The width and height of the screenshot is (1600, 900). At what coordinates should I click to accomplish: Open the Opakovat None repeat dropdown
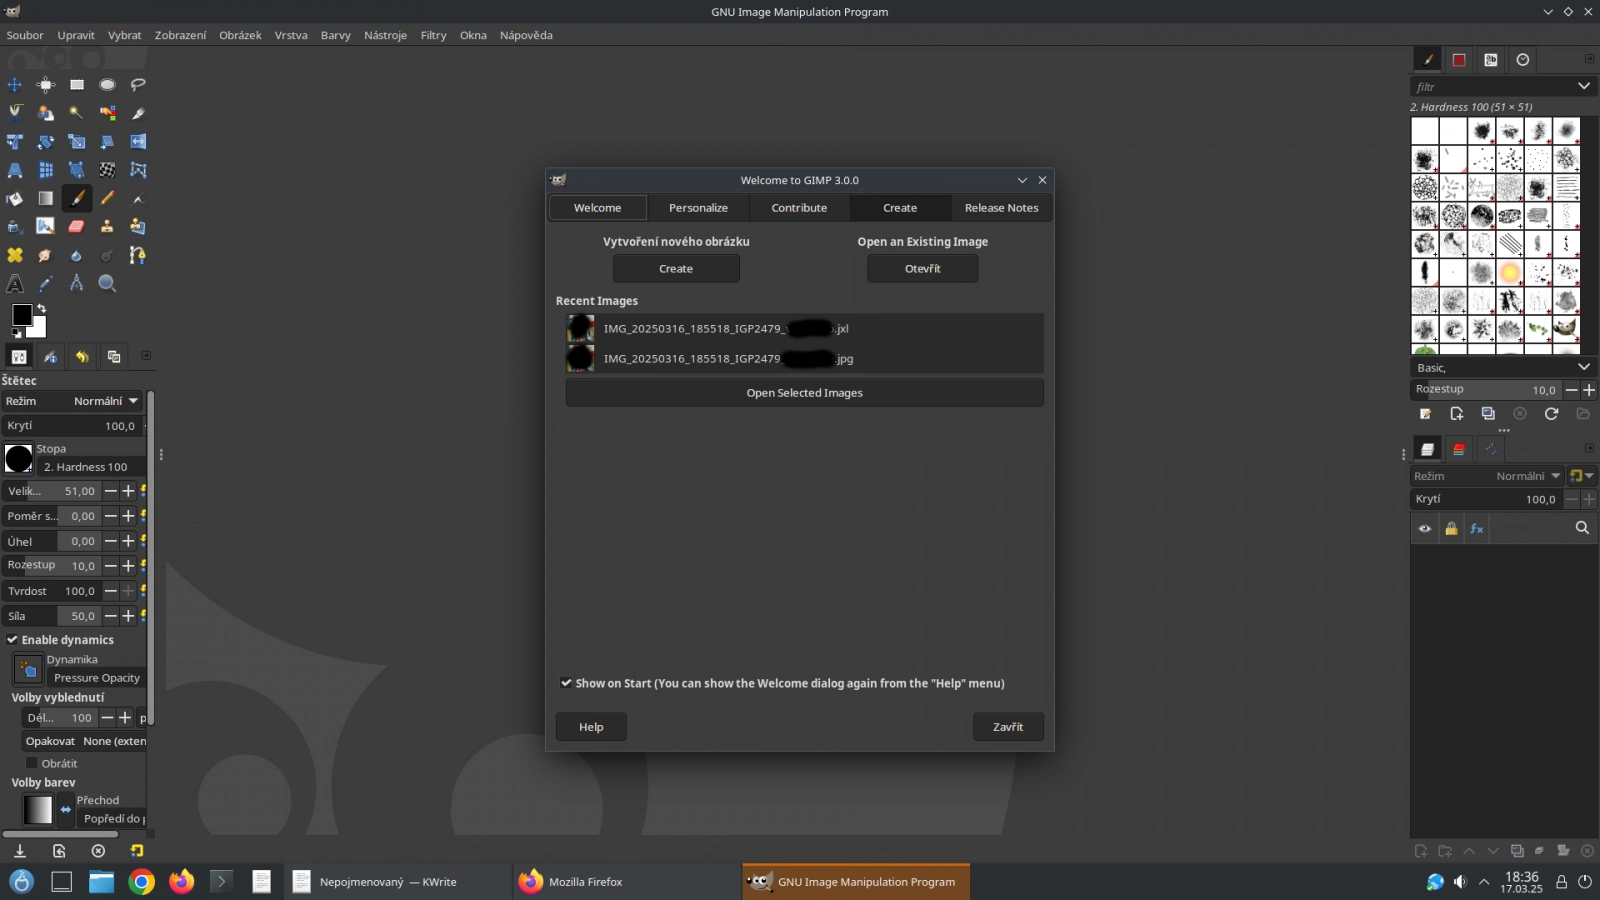coord(84,741)
